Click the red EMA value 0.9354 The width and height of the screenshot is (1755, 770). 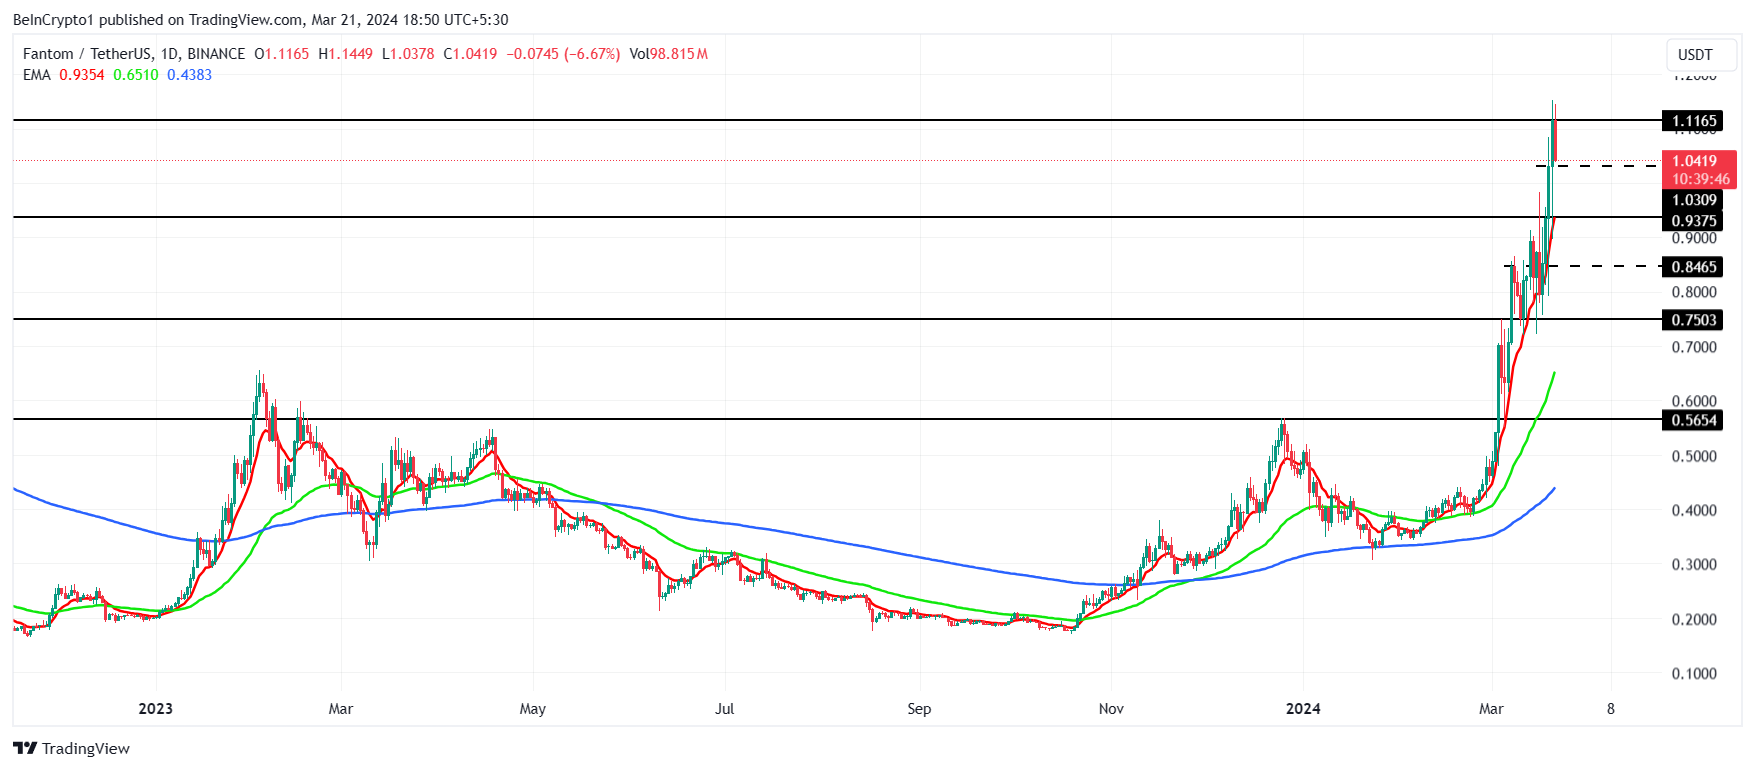tap(82, 75)
